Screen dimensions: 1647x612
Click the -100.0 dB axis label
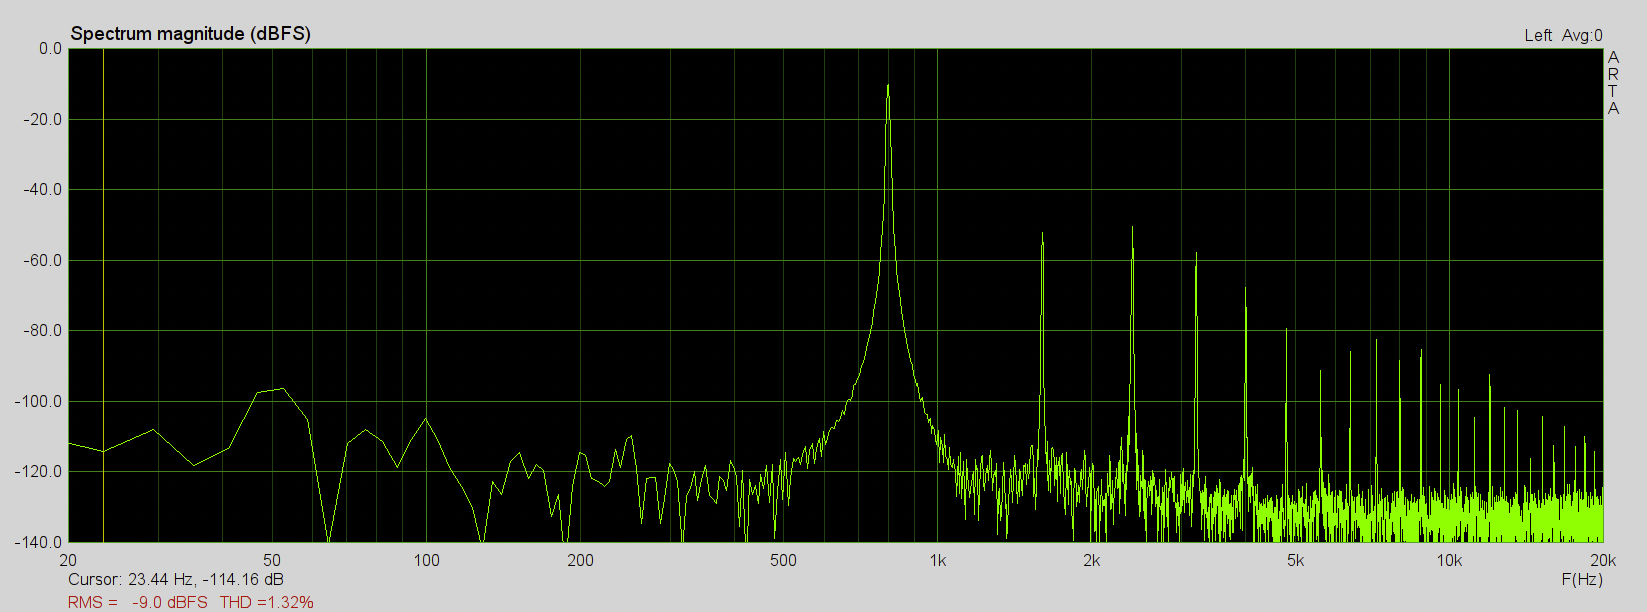39,401
